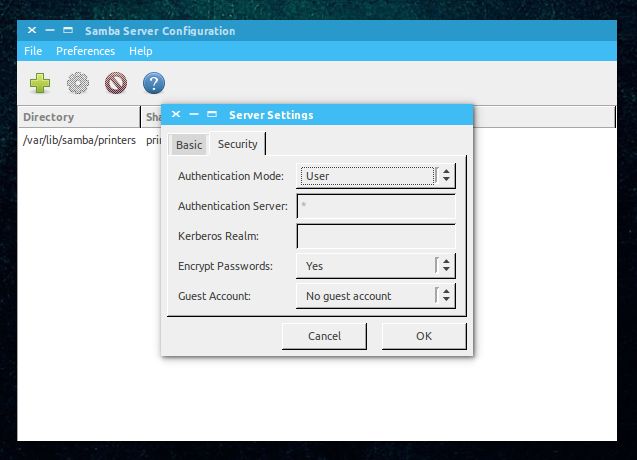Open the File menu

coord(33,51)
